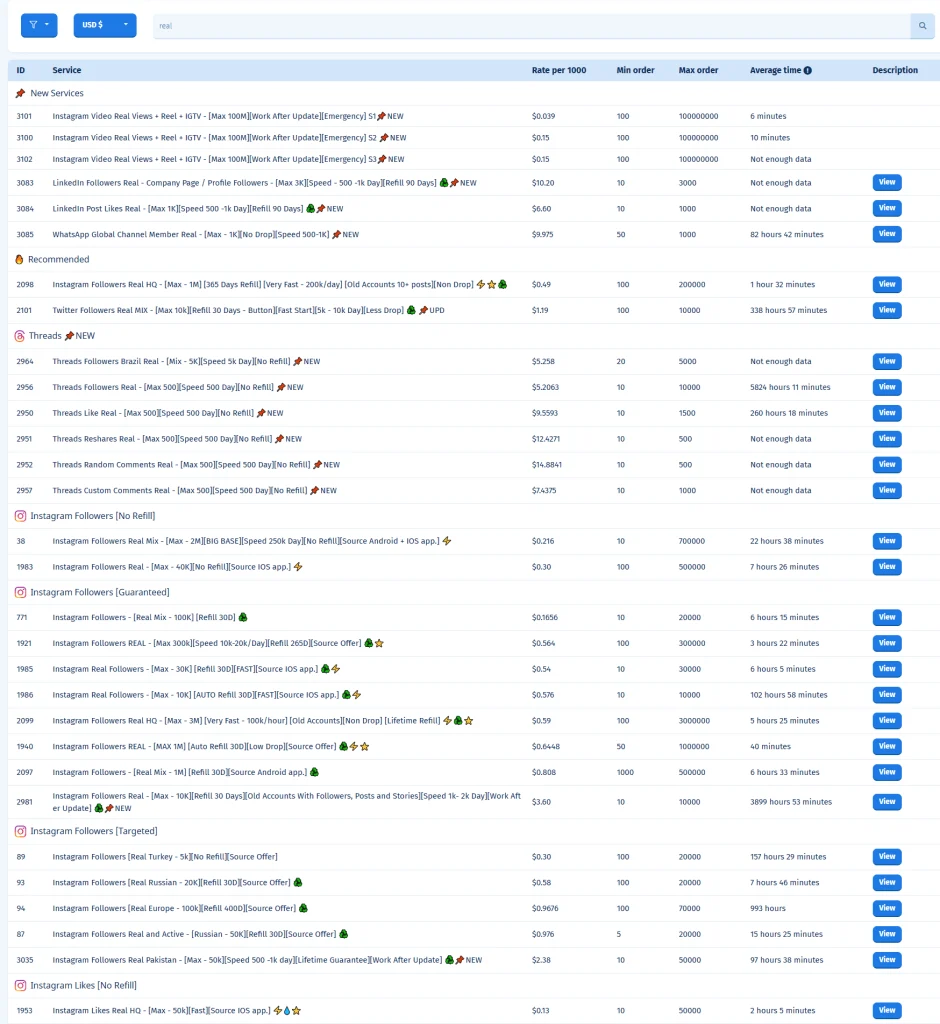The image size is (940, 1024).
Task: Click Instagram icon beside Followers [No Refill]
Action: tap(20, 516)
